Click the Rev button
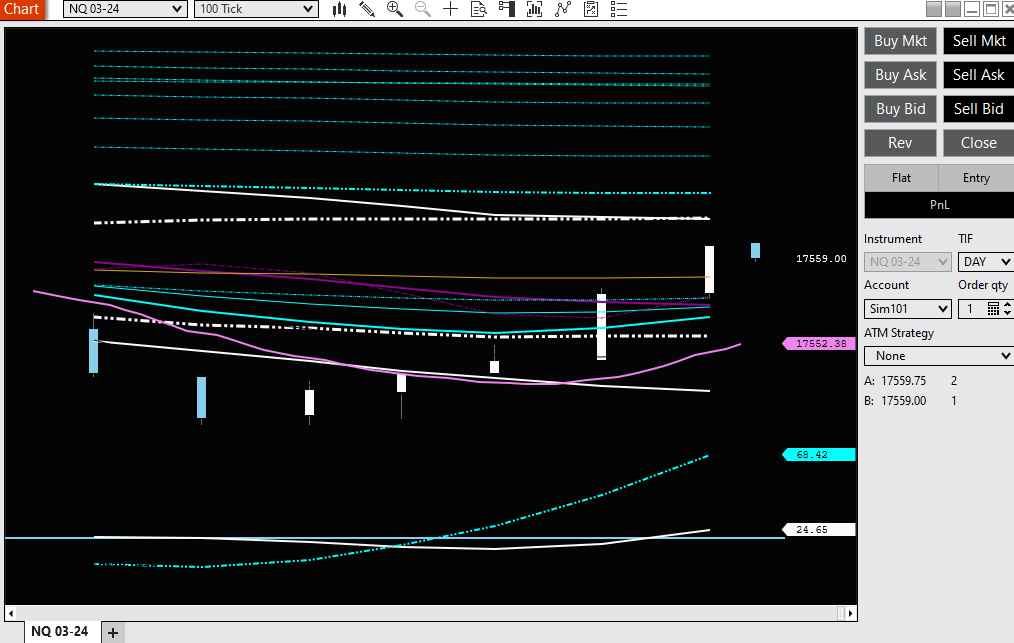 900,143
